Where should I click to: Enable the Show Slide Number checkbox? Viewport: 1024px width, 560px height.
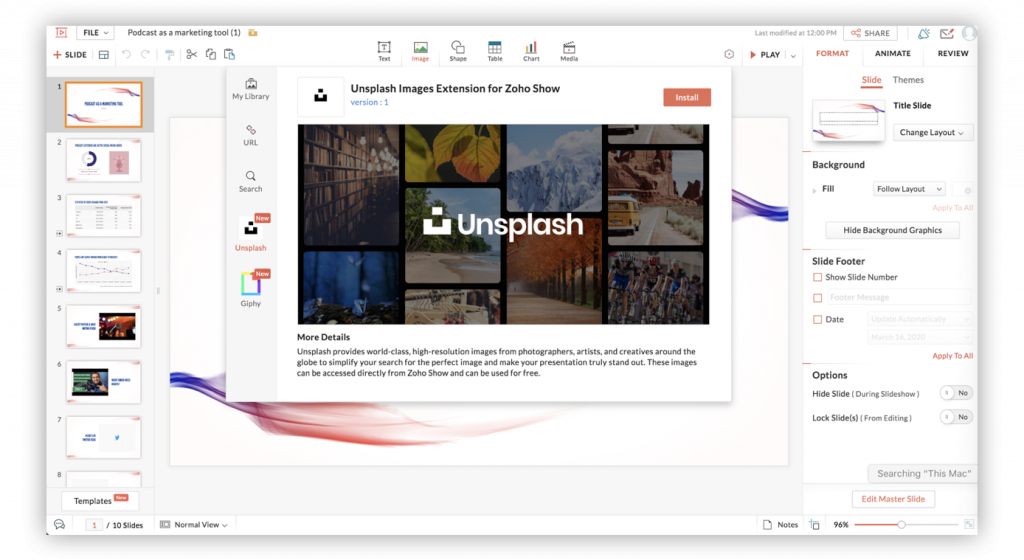818,277
